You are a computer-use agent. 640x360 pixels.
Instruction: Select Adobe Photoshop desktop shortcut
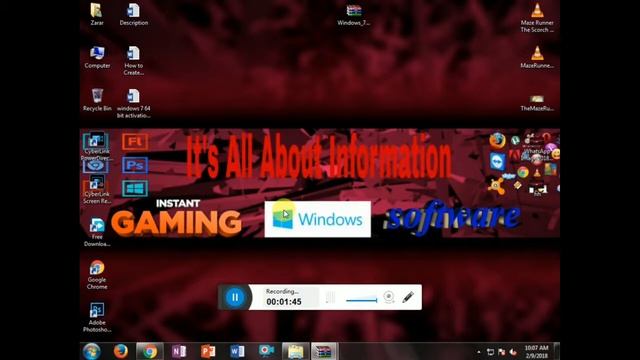97,318
